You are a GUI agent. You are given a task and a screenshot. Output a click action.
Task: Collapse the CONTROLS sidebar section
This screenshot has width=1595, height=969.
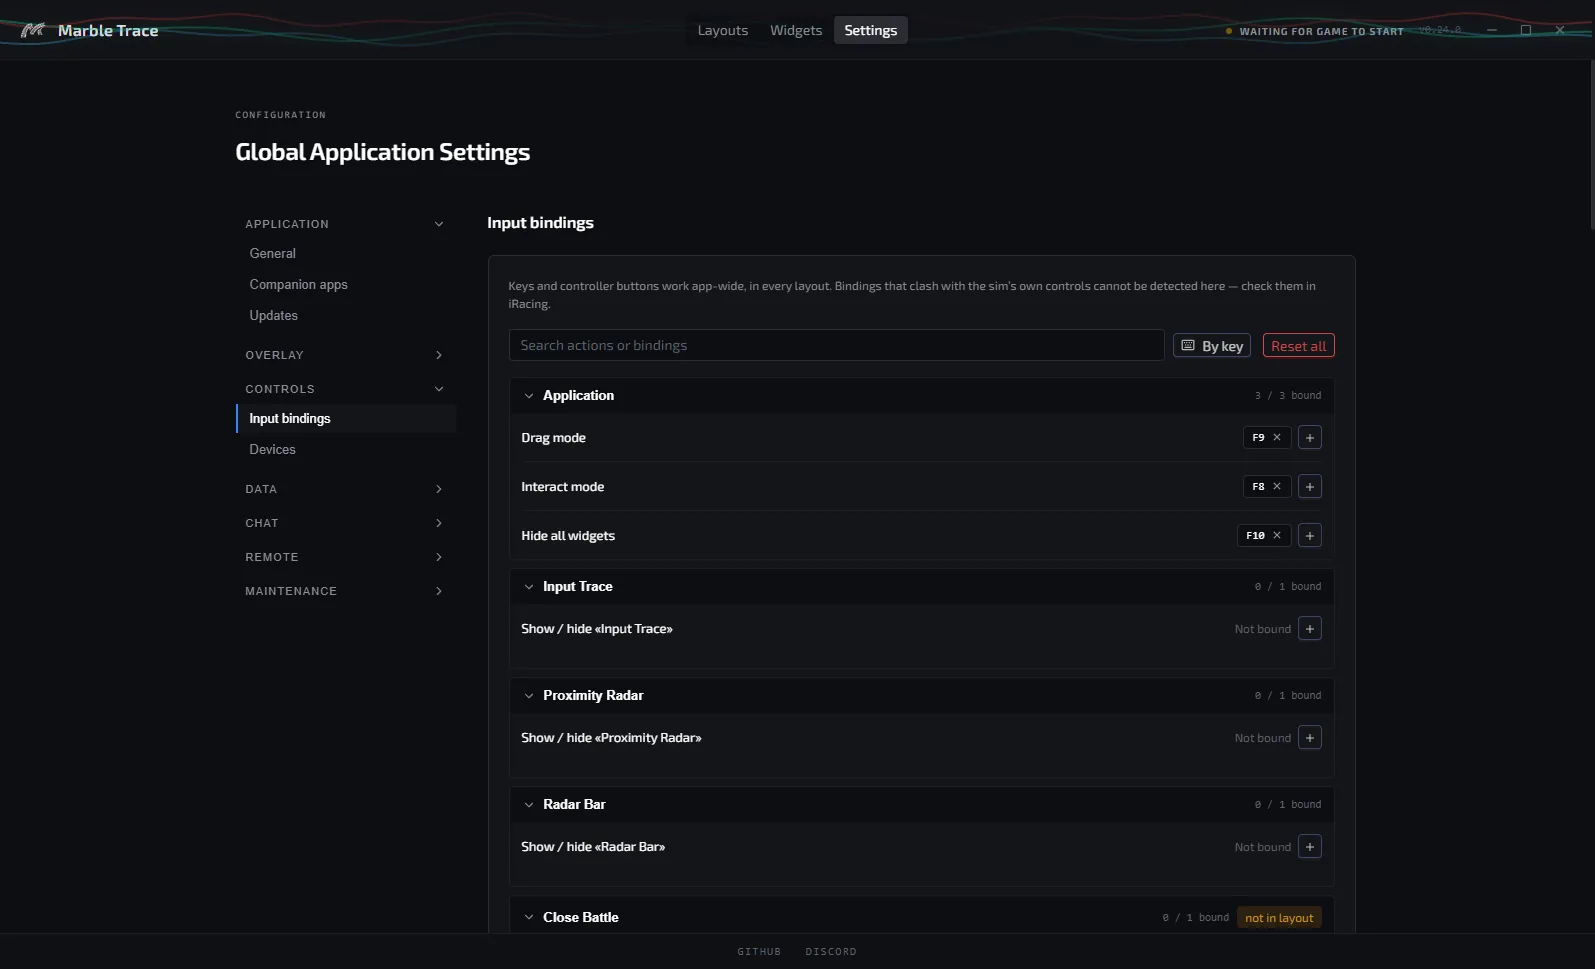(x=345, y=389)
